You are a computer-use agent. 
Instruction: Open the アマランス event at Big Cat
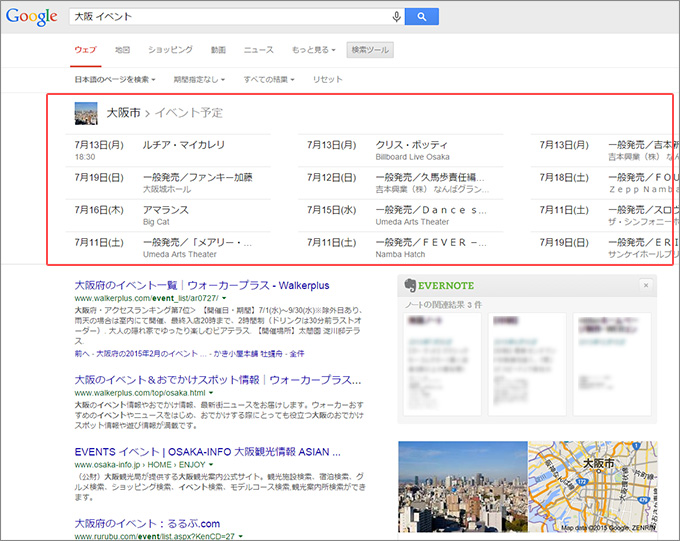pyautogui.click(x=166, y=210)
